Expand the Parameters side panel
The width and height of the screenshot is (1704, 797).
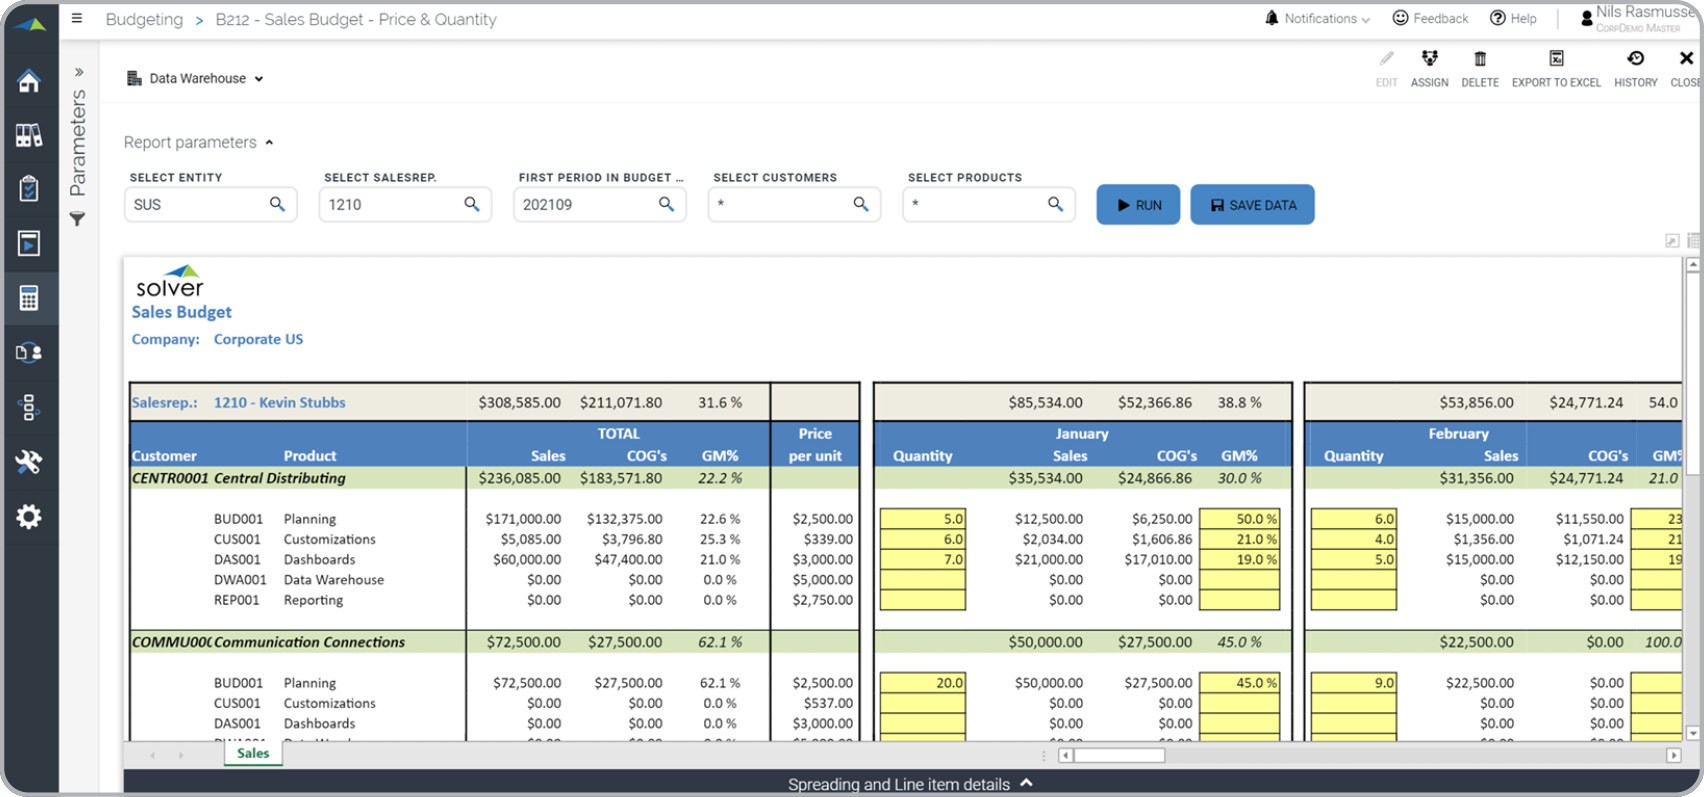[78, 72]
